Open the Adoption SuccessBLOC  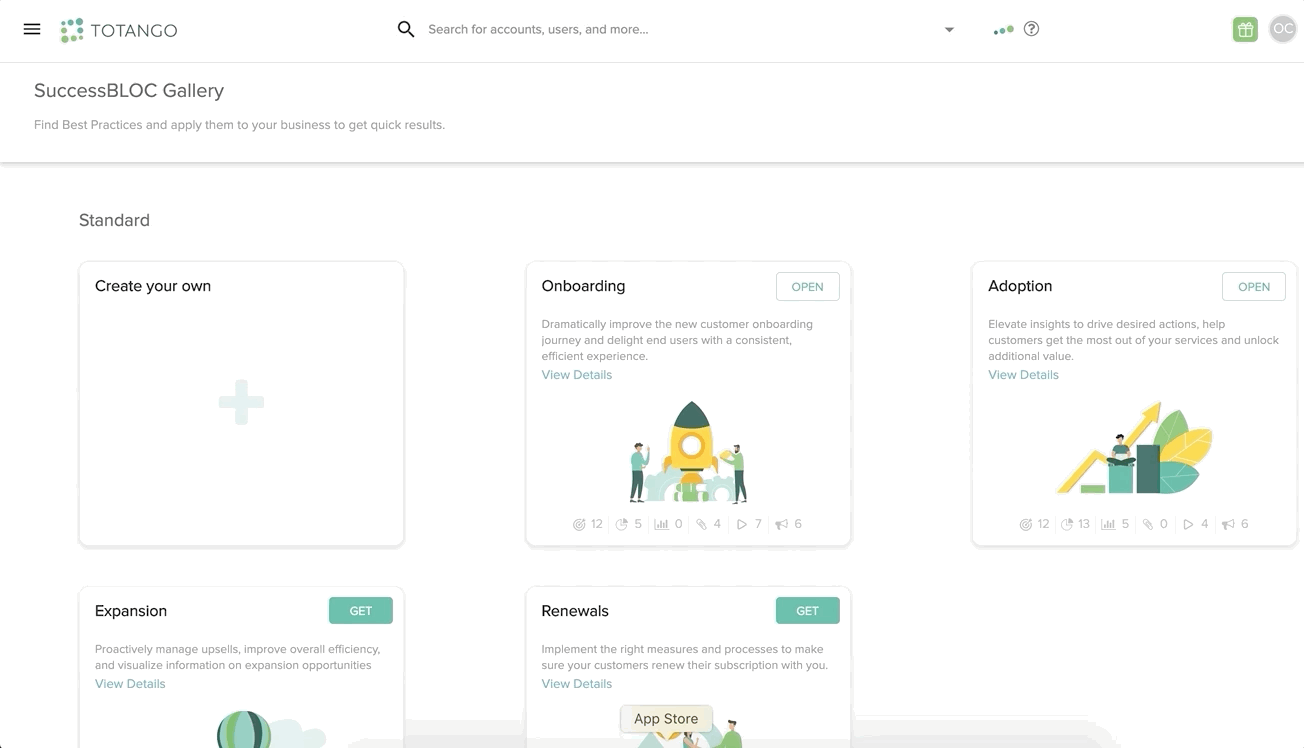(x=1254, y=286)
